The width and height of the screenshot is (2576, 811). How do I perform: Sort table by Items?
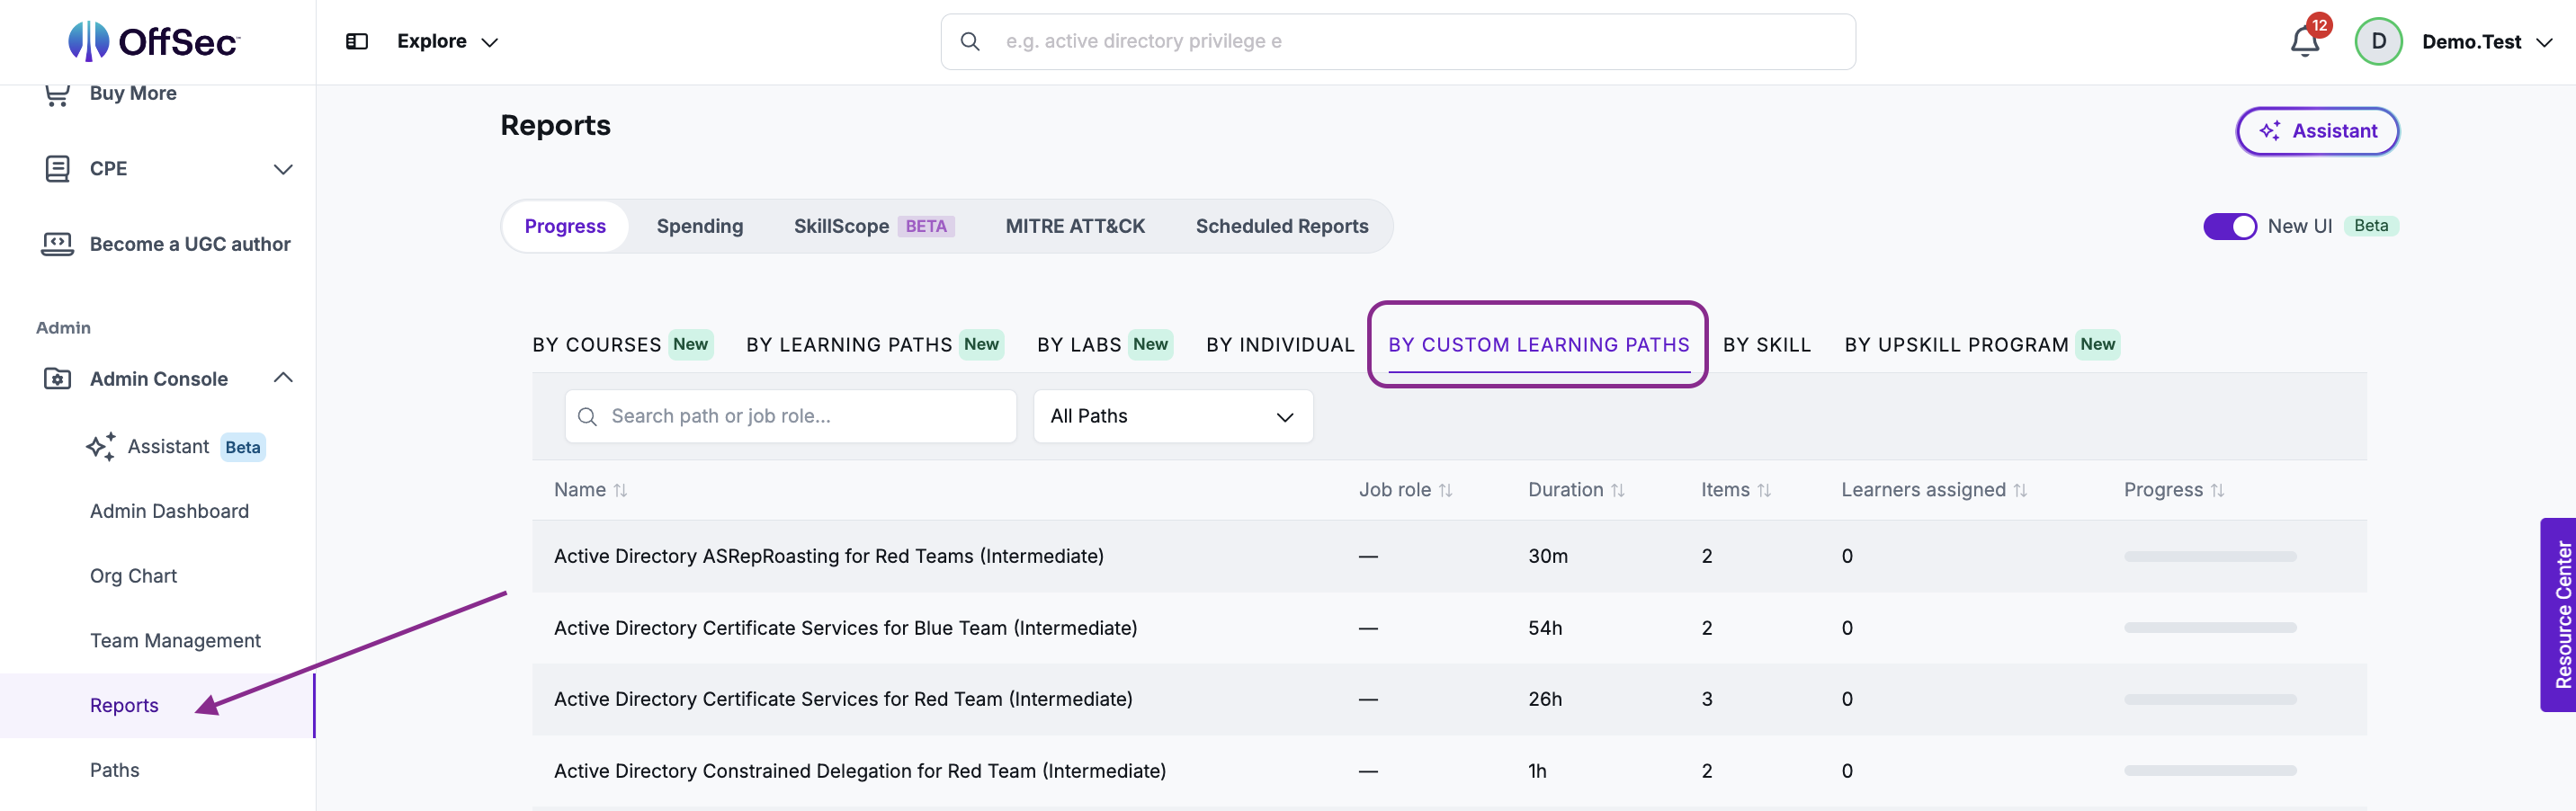1763,490
